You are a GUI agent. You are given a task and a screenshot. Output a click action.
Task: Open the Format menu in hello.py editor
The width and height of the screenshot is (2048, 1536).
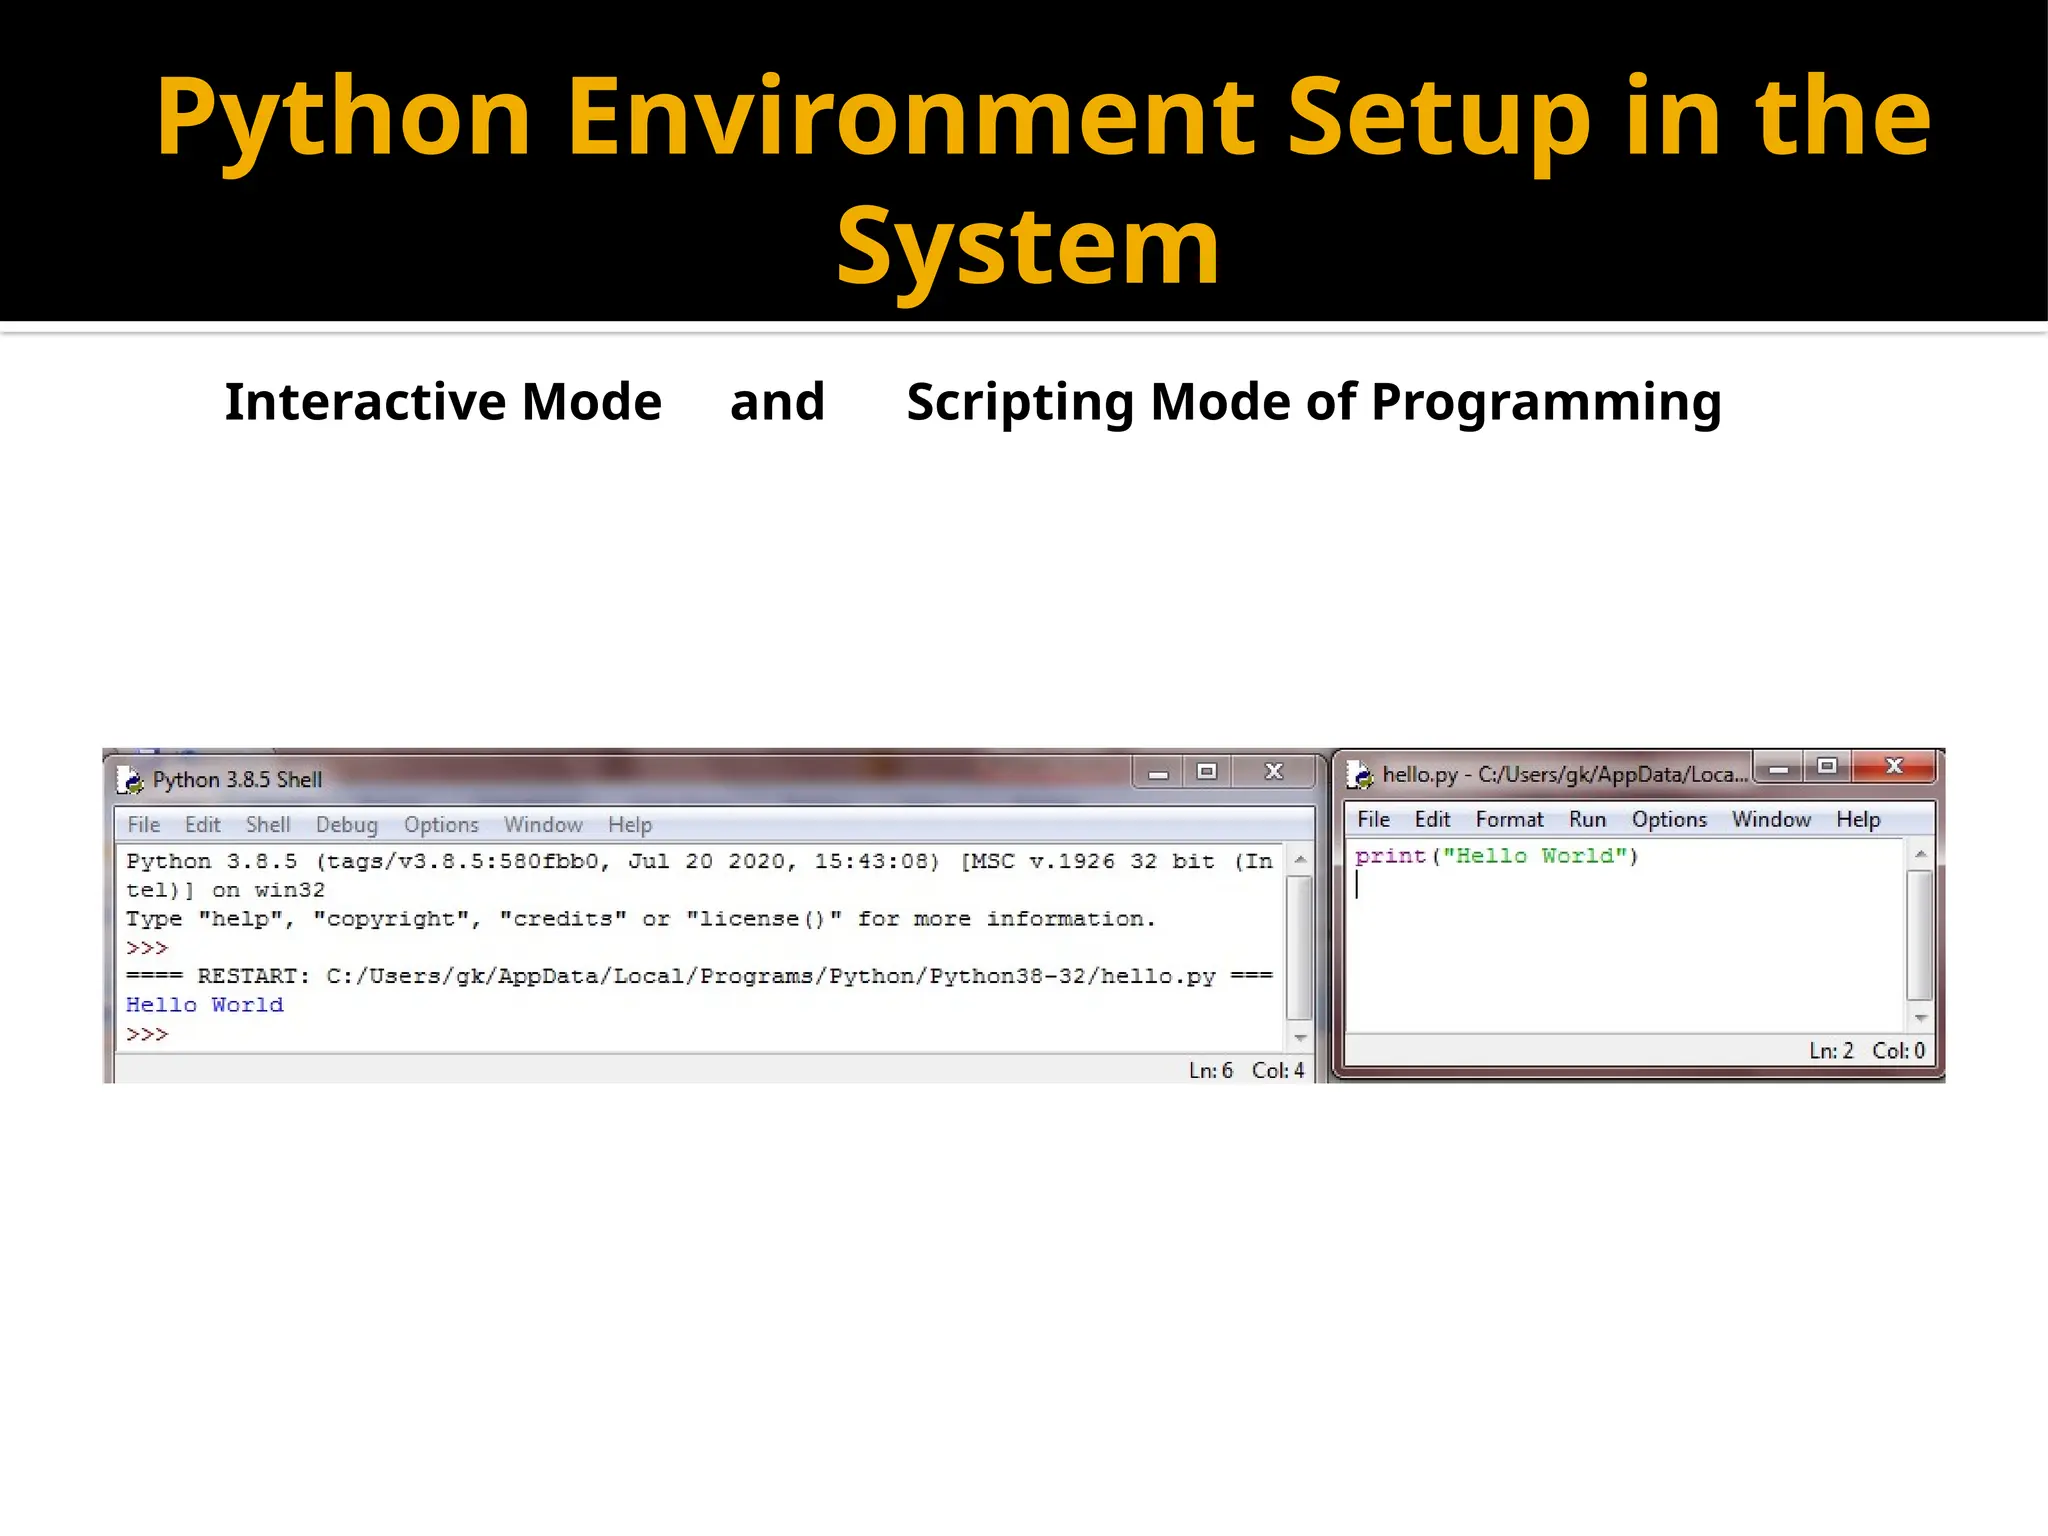point(1509,820)
